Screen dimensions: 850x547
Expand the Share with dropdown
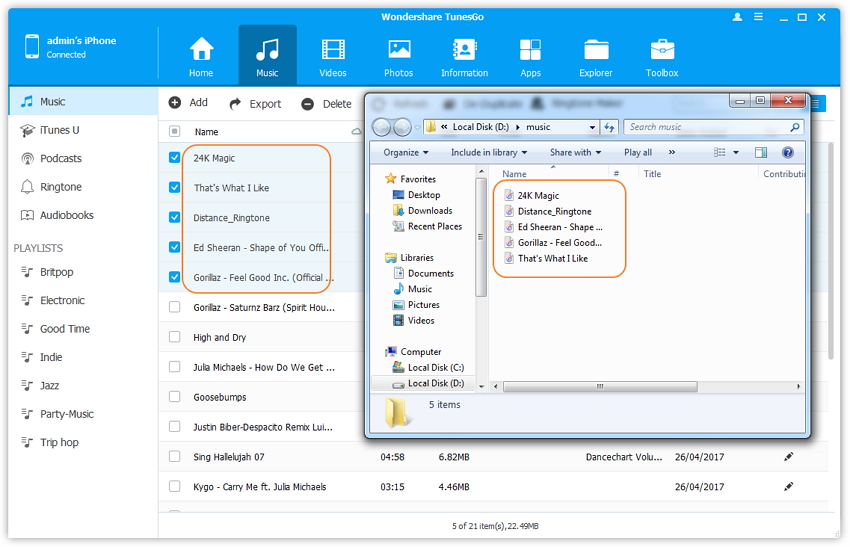[576, 153]
